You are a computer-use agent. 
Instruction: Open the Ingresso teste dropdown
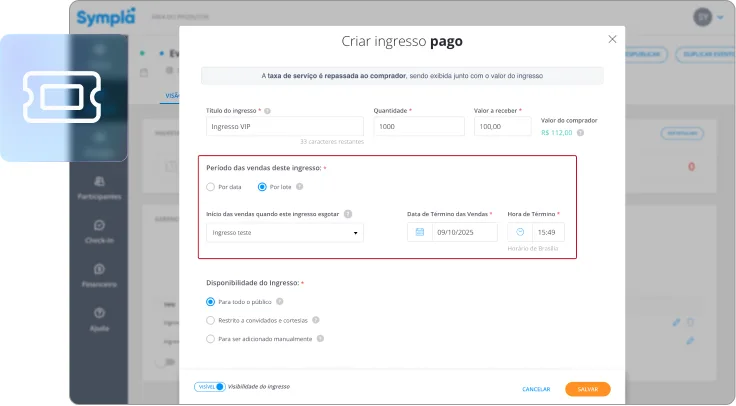coord(285,232)
